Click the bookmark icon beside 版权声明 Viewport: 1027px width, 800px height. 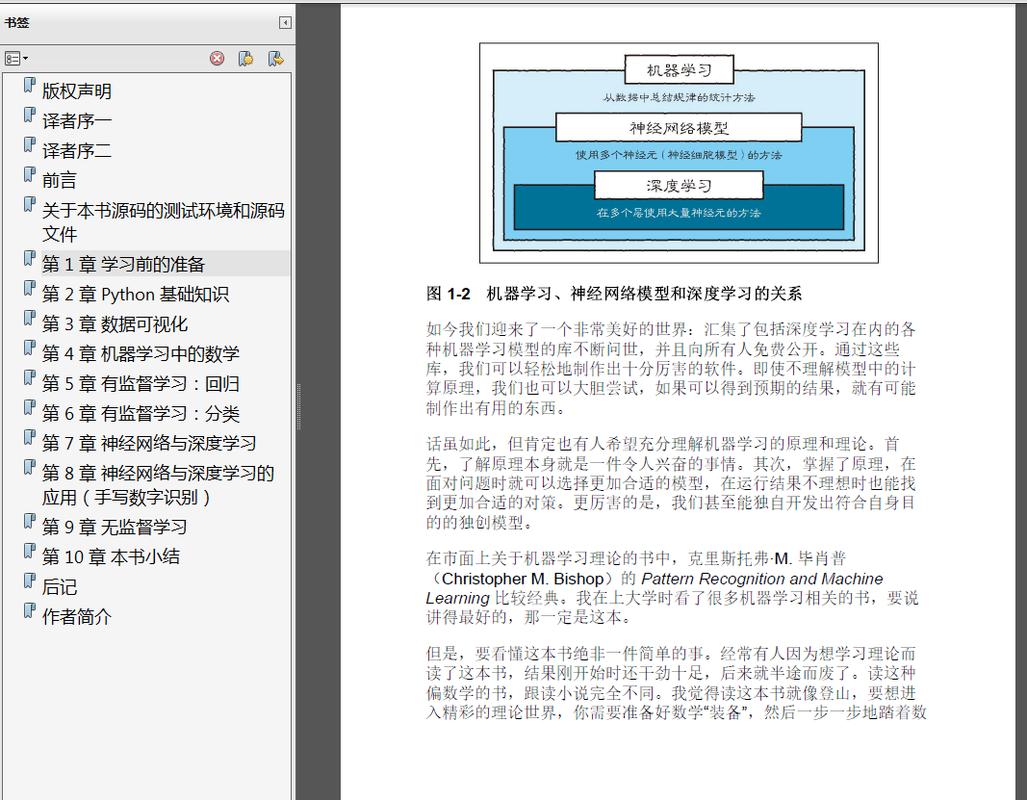click(x=28, y=88)
